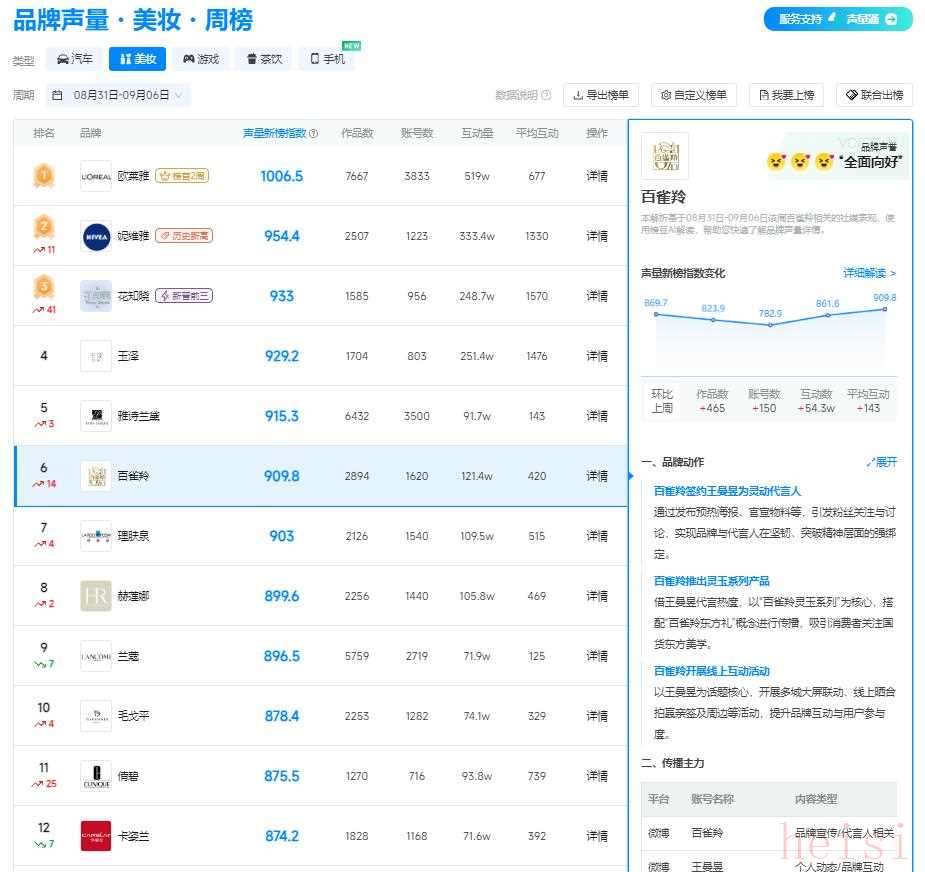
Task: Click the 909.8 data point on trend chart
Action: 885,309
